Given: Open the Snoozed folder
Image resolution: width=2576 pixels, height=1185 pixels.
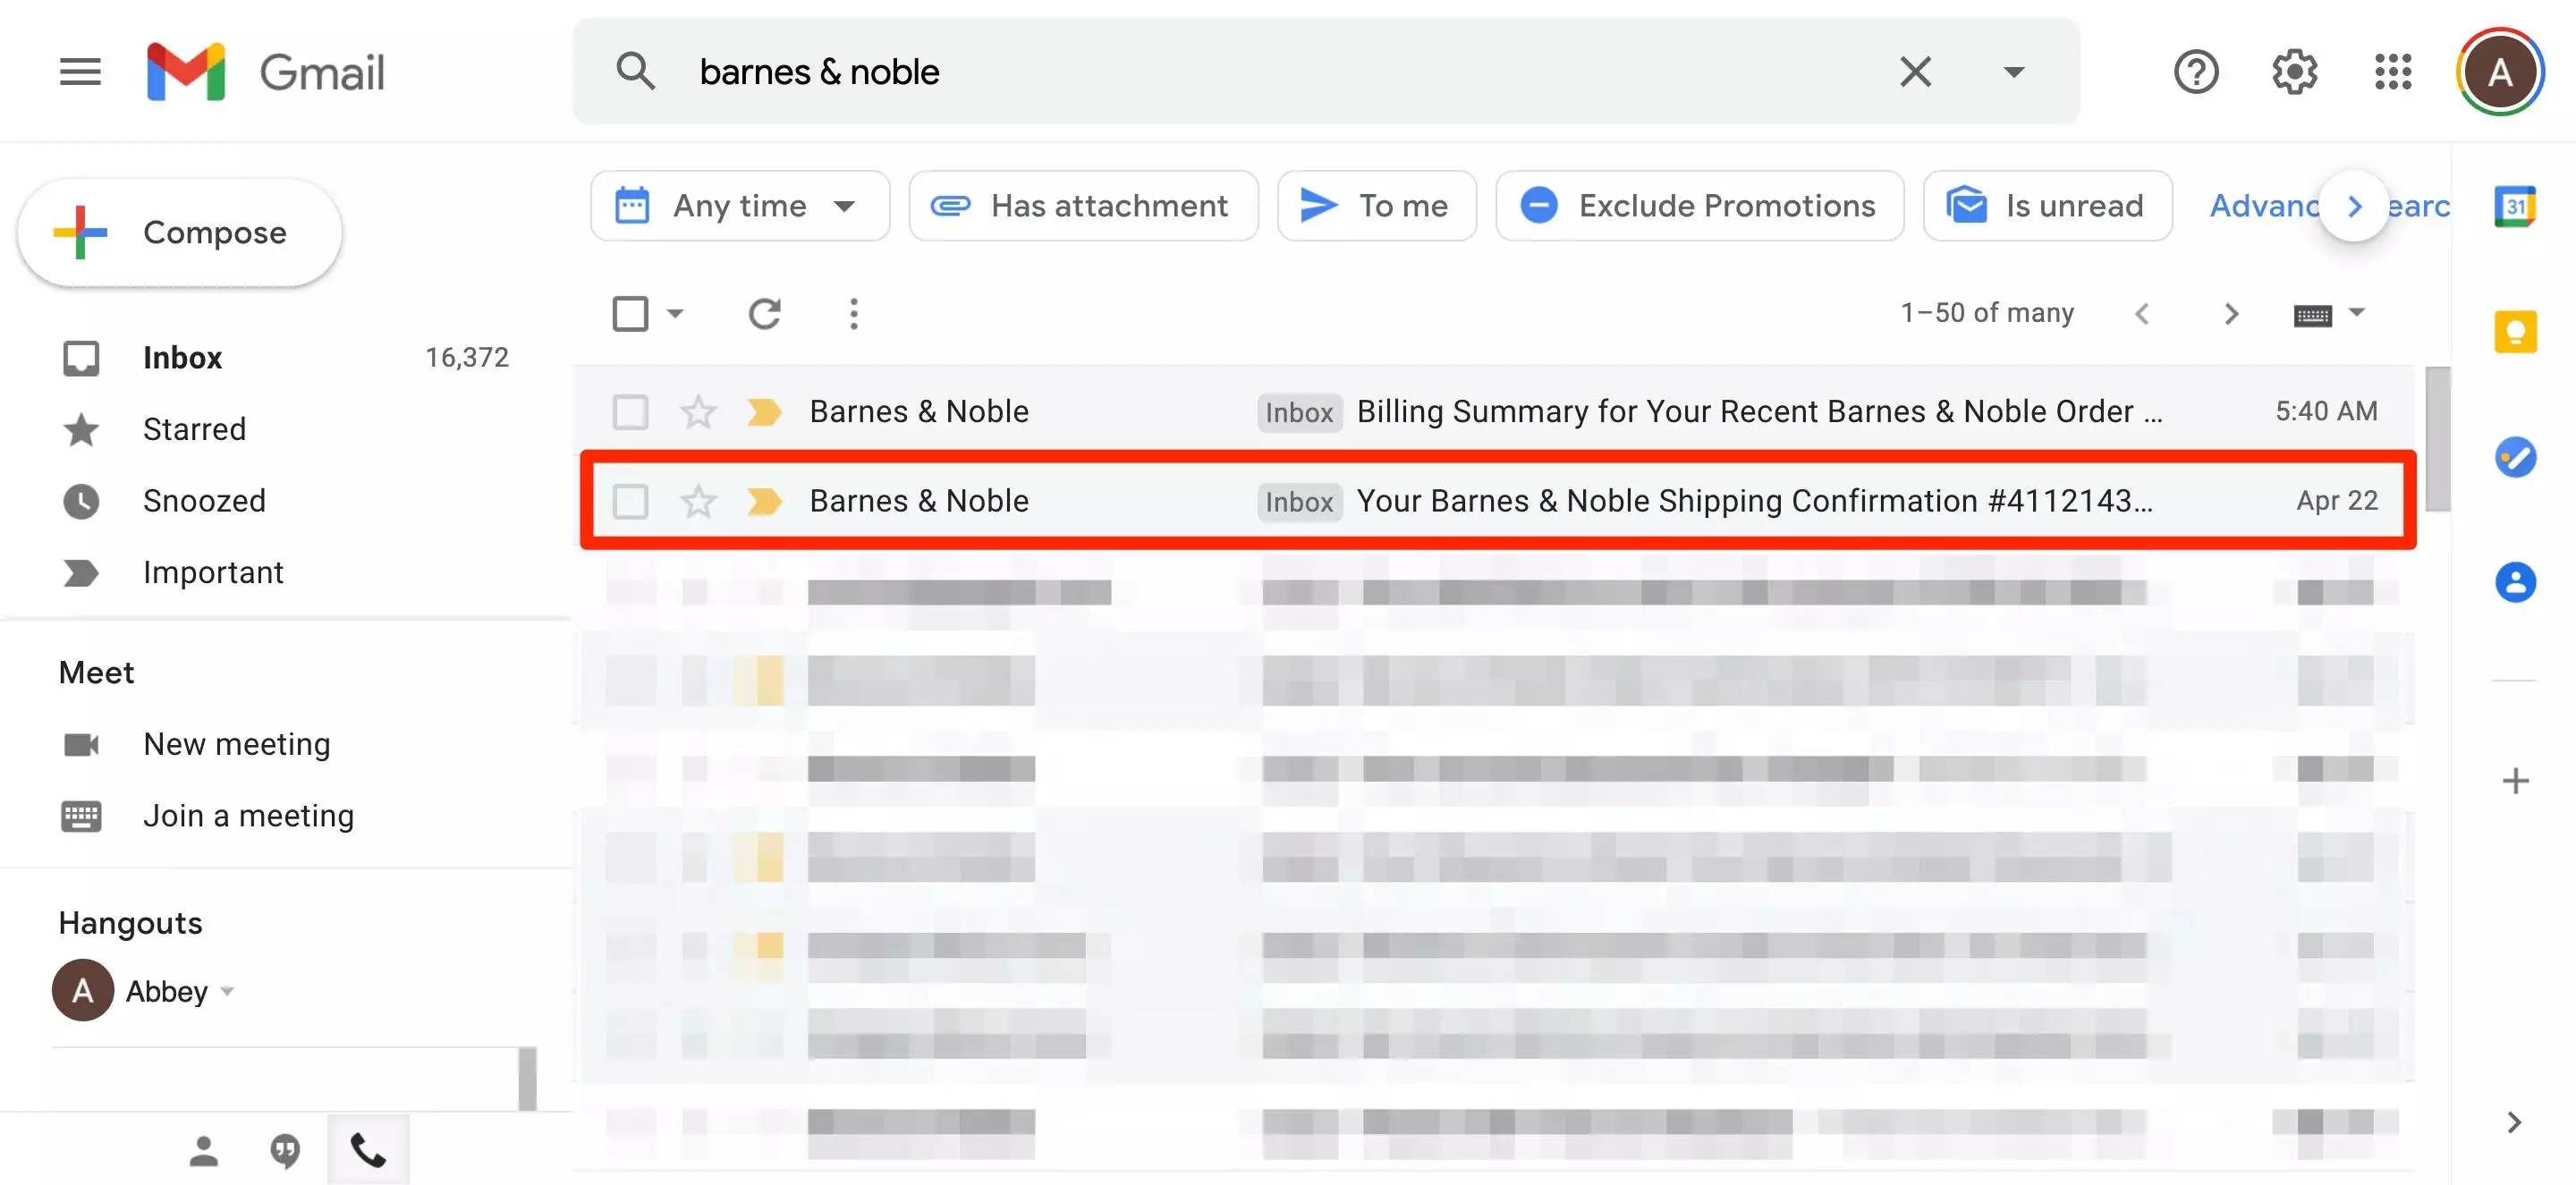Looking at the screenshot, I should coord(204,501).
